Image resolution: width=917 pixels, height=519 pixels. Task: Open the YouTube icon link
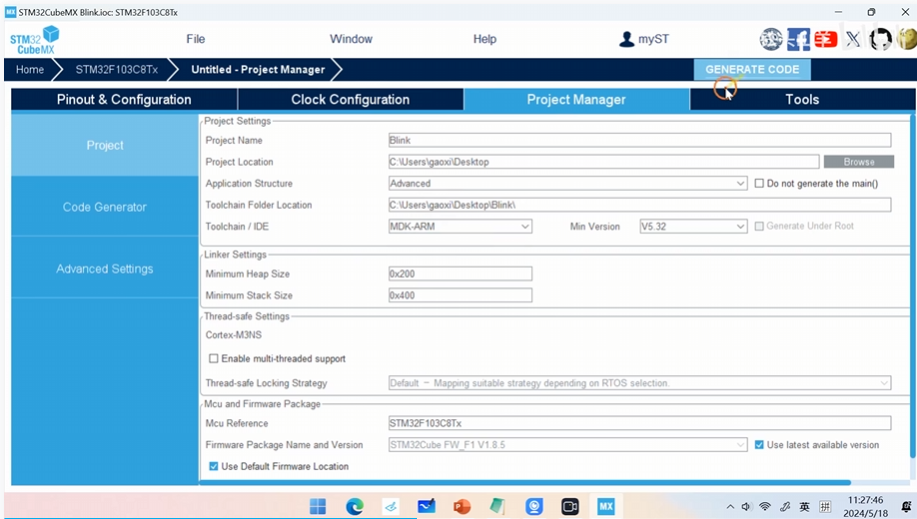pyautogui.click(x=826, y=39)
